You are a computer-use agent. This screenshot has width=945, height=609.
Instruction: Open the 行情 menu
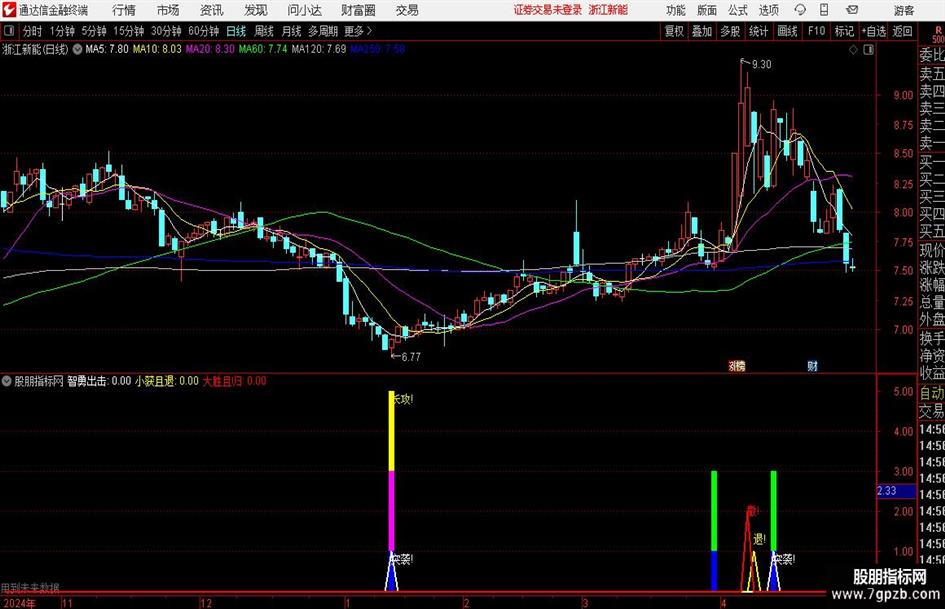124,10
